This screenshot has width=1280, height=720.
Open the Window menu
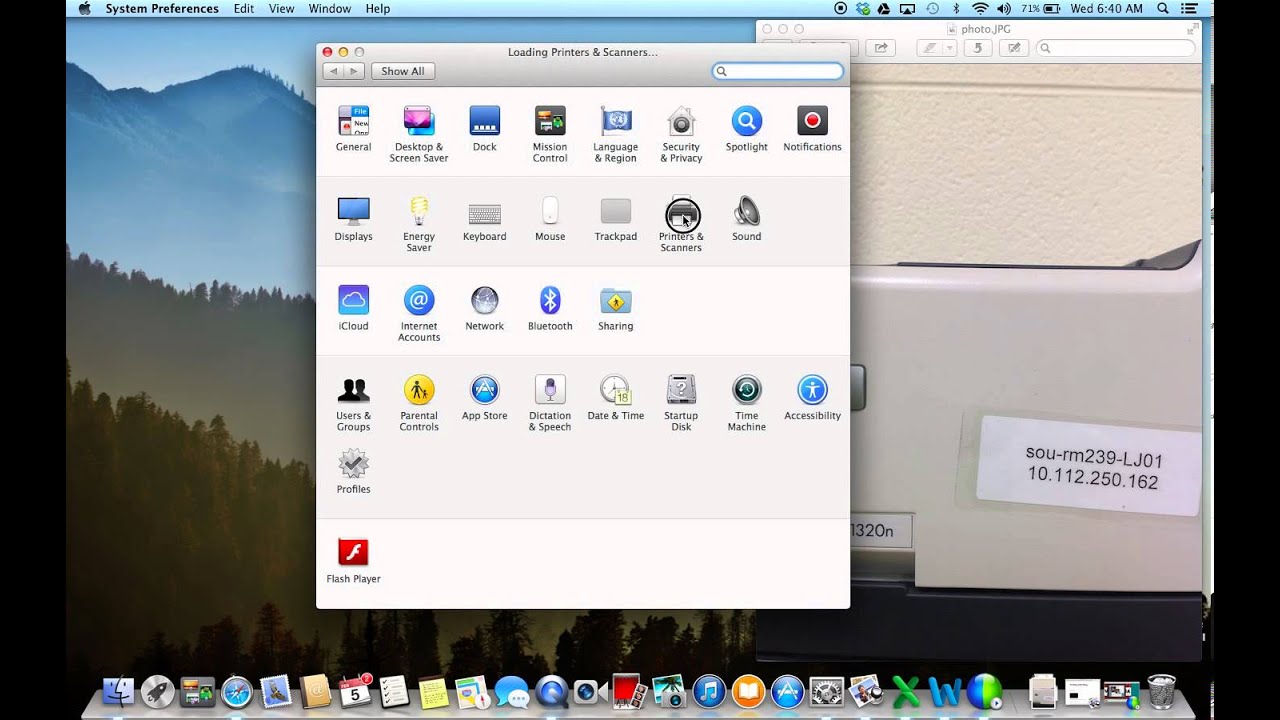tap(330, 9)
